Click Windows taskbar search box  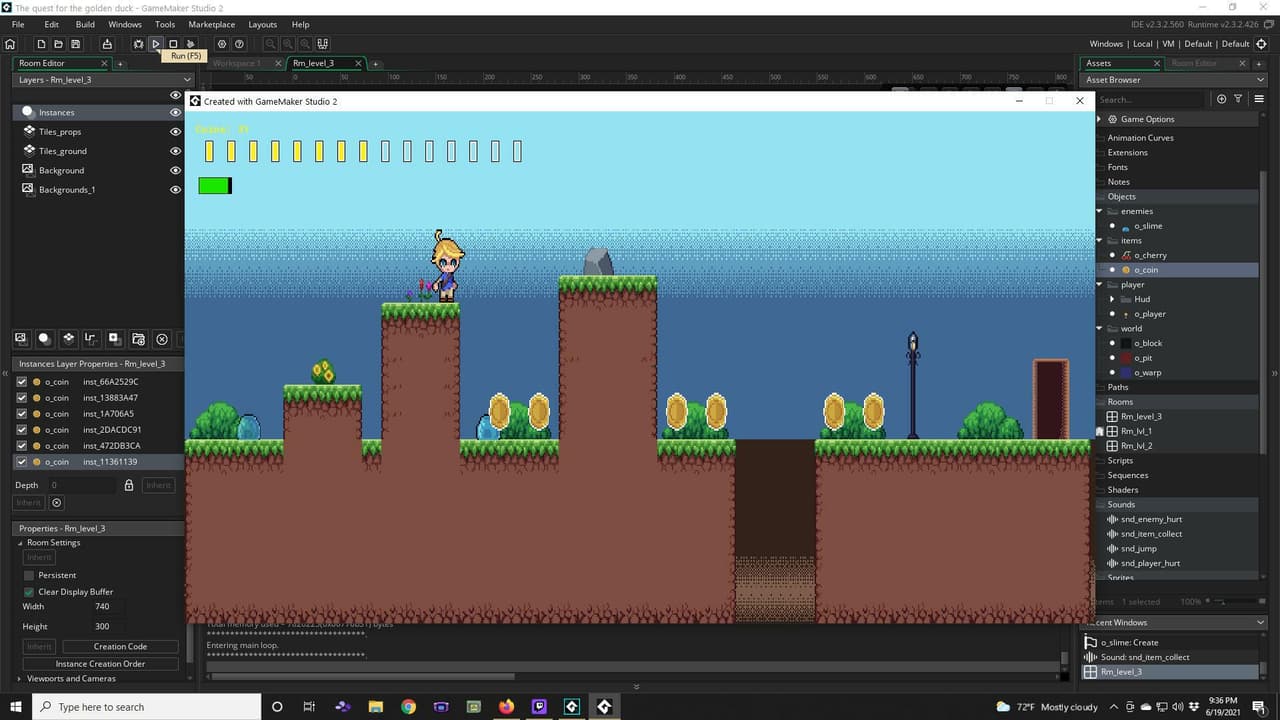pyautogui.click(x=147, y=707)
